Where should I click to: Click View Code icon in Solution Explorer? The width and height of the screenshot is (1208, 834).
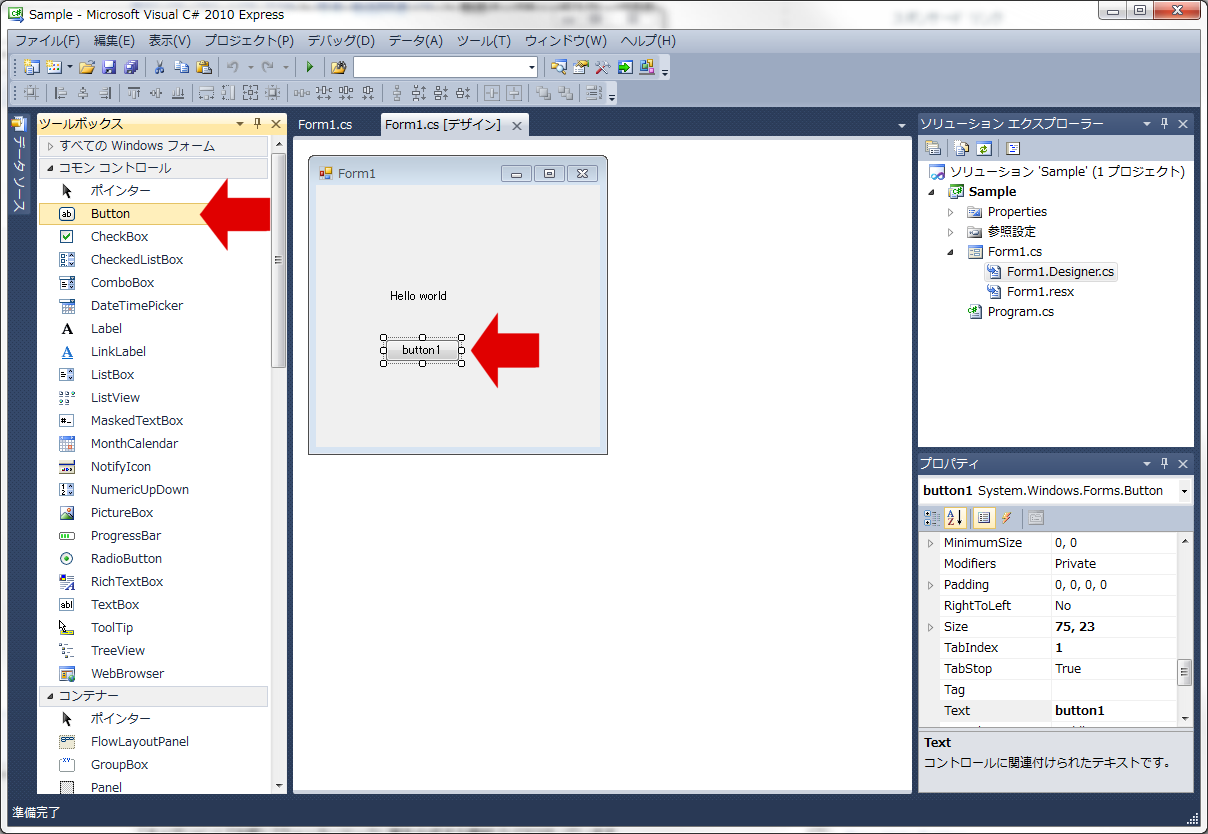[1013, 148]
